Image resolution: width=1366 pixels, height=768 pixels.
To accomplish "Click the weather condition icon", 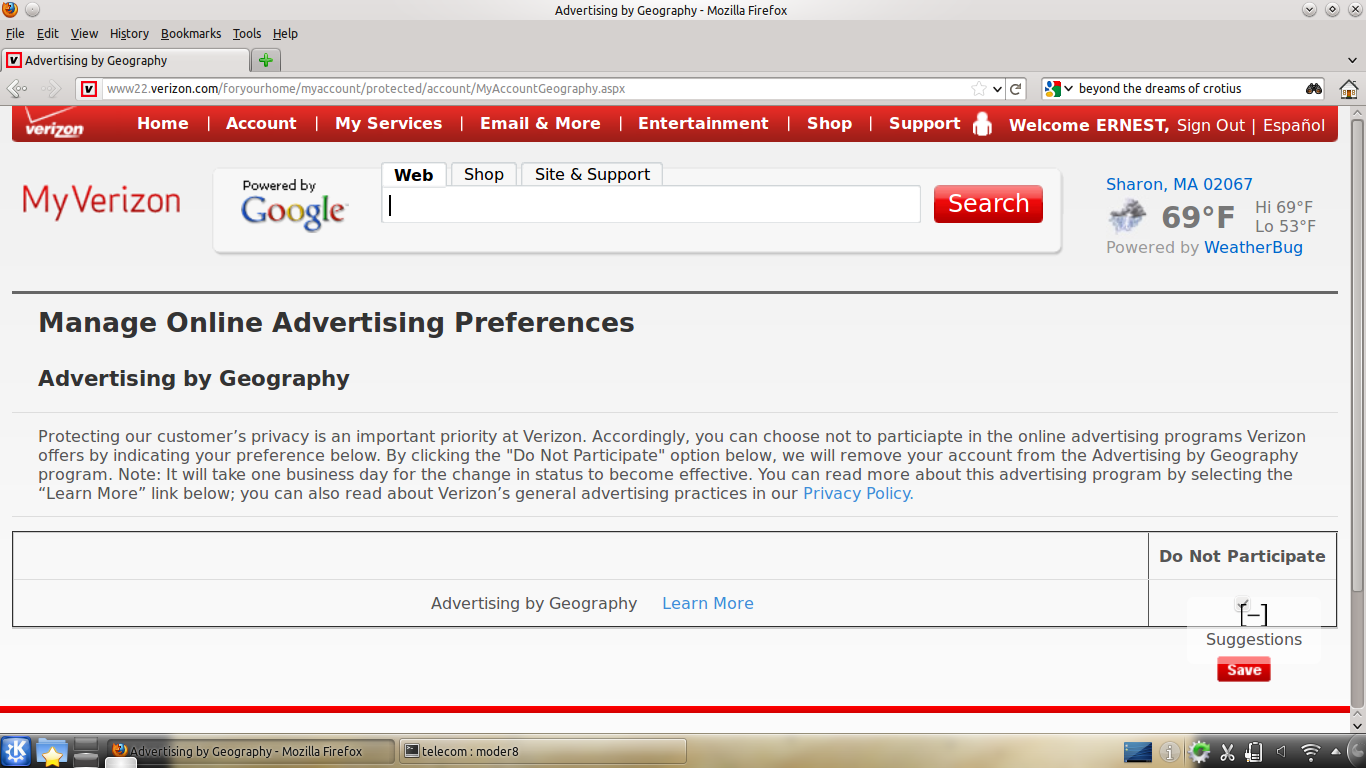I will click(x=1128, y=216).
